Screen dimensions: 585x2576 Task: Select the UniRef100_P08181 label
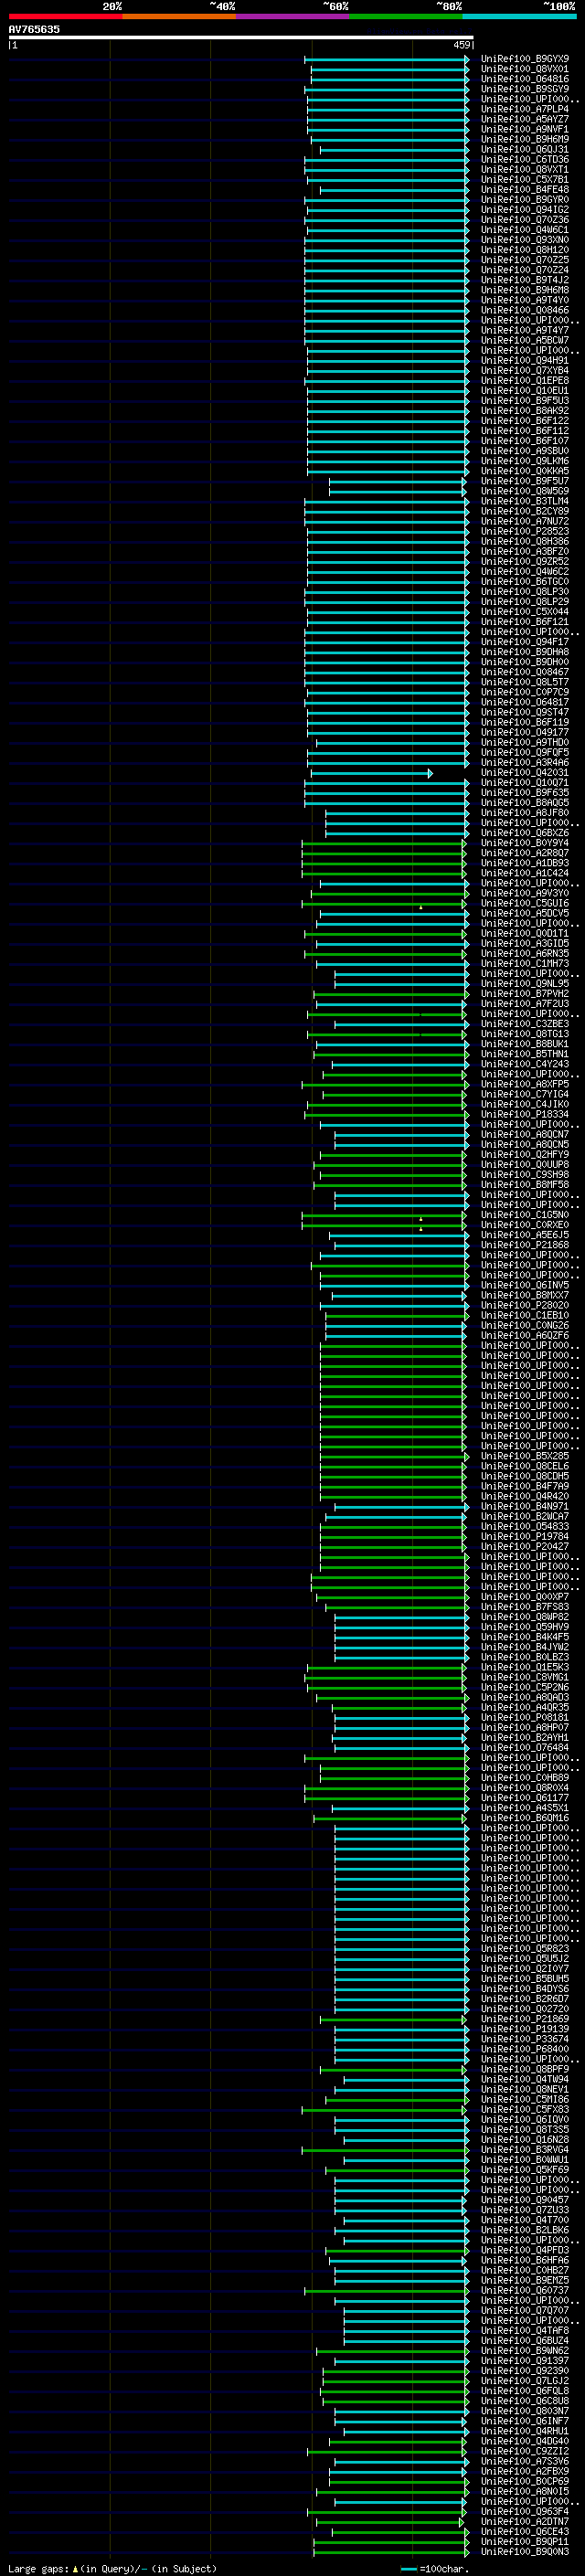524,1717
